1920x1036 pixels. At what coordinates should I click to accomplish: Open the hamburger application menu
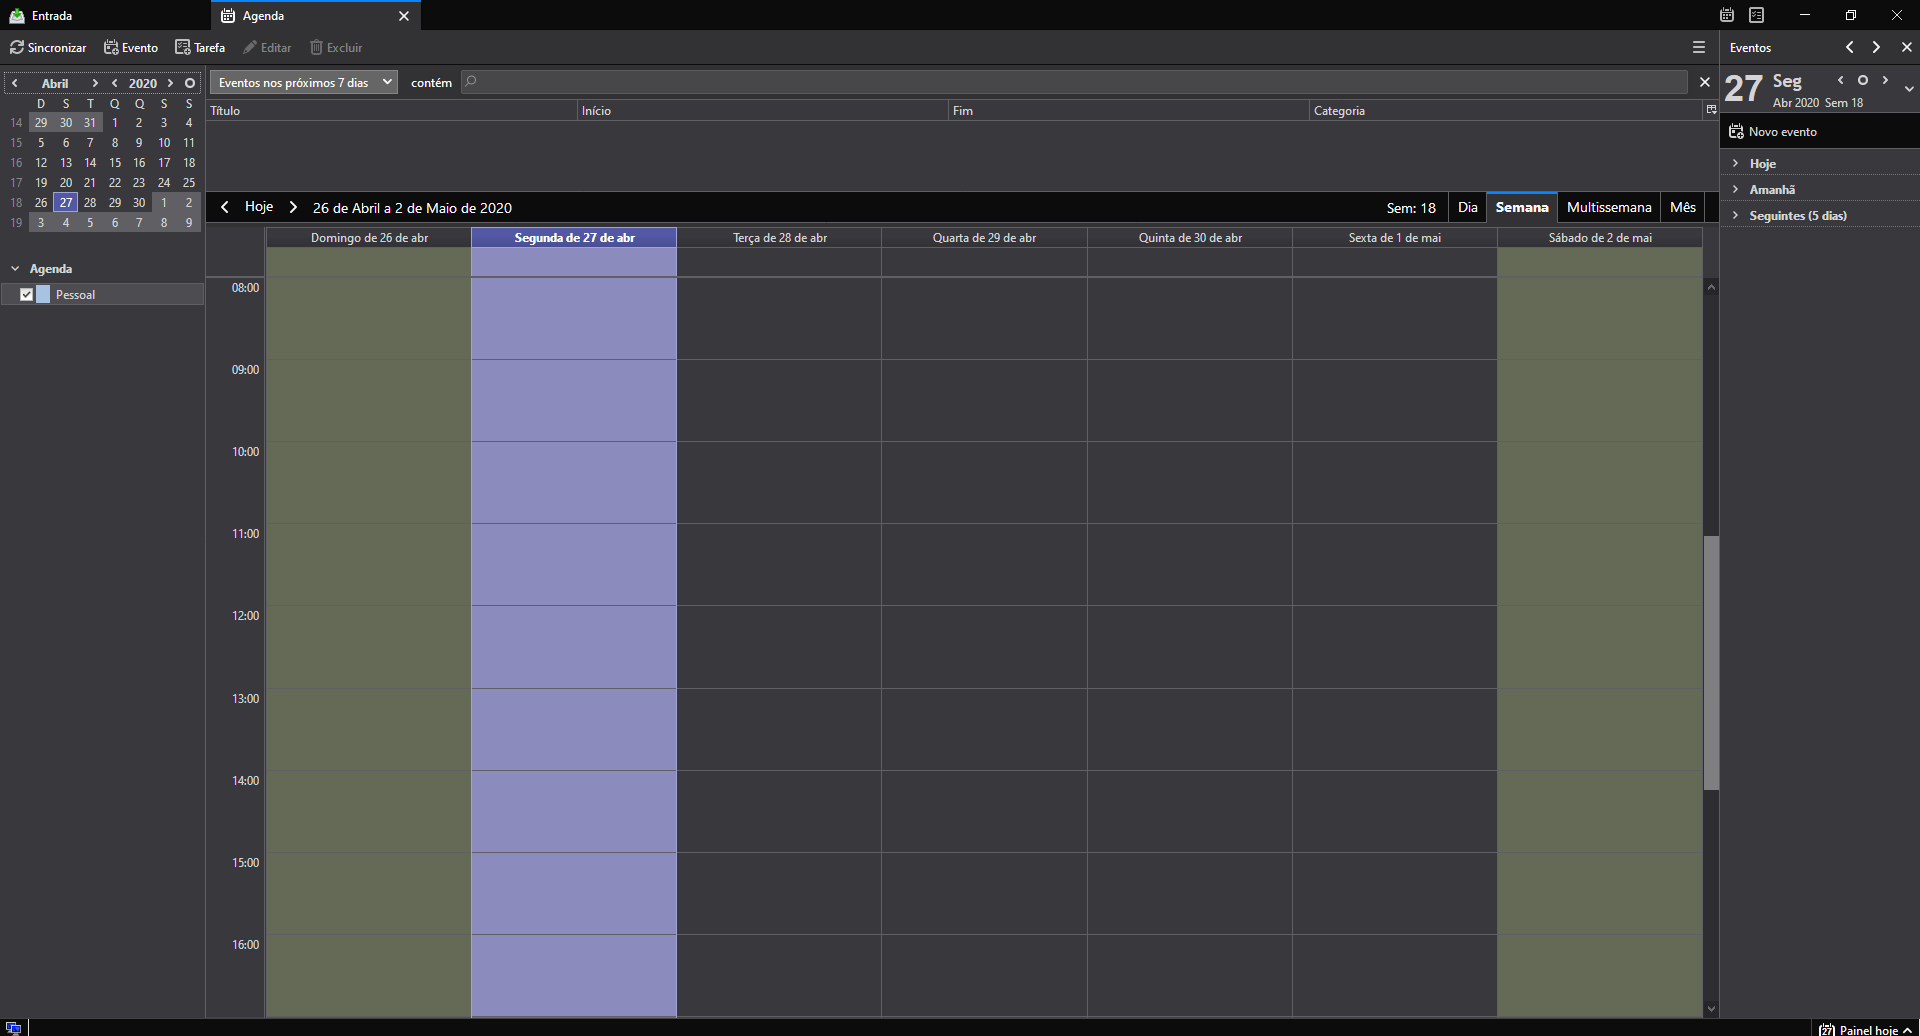point(1698,47)
